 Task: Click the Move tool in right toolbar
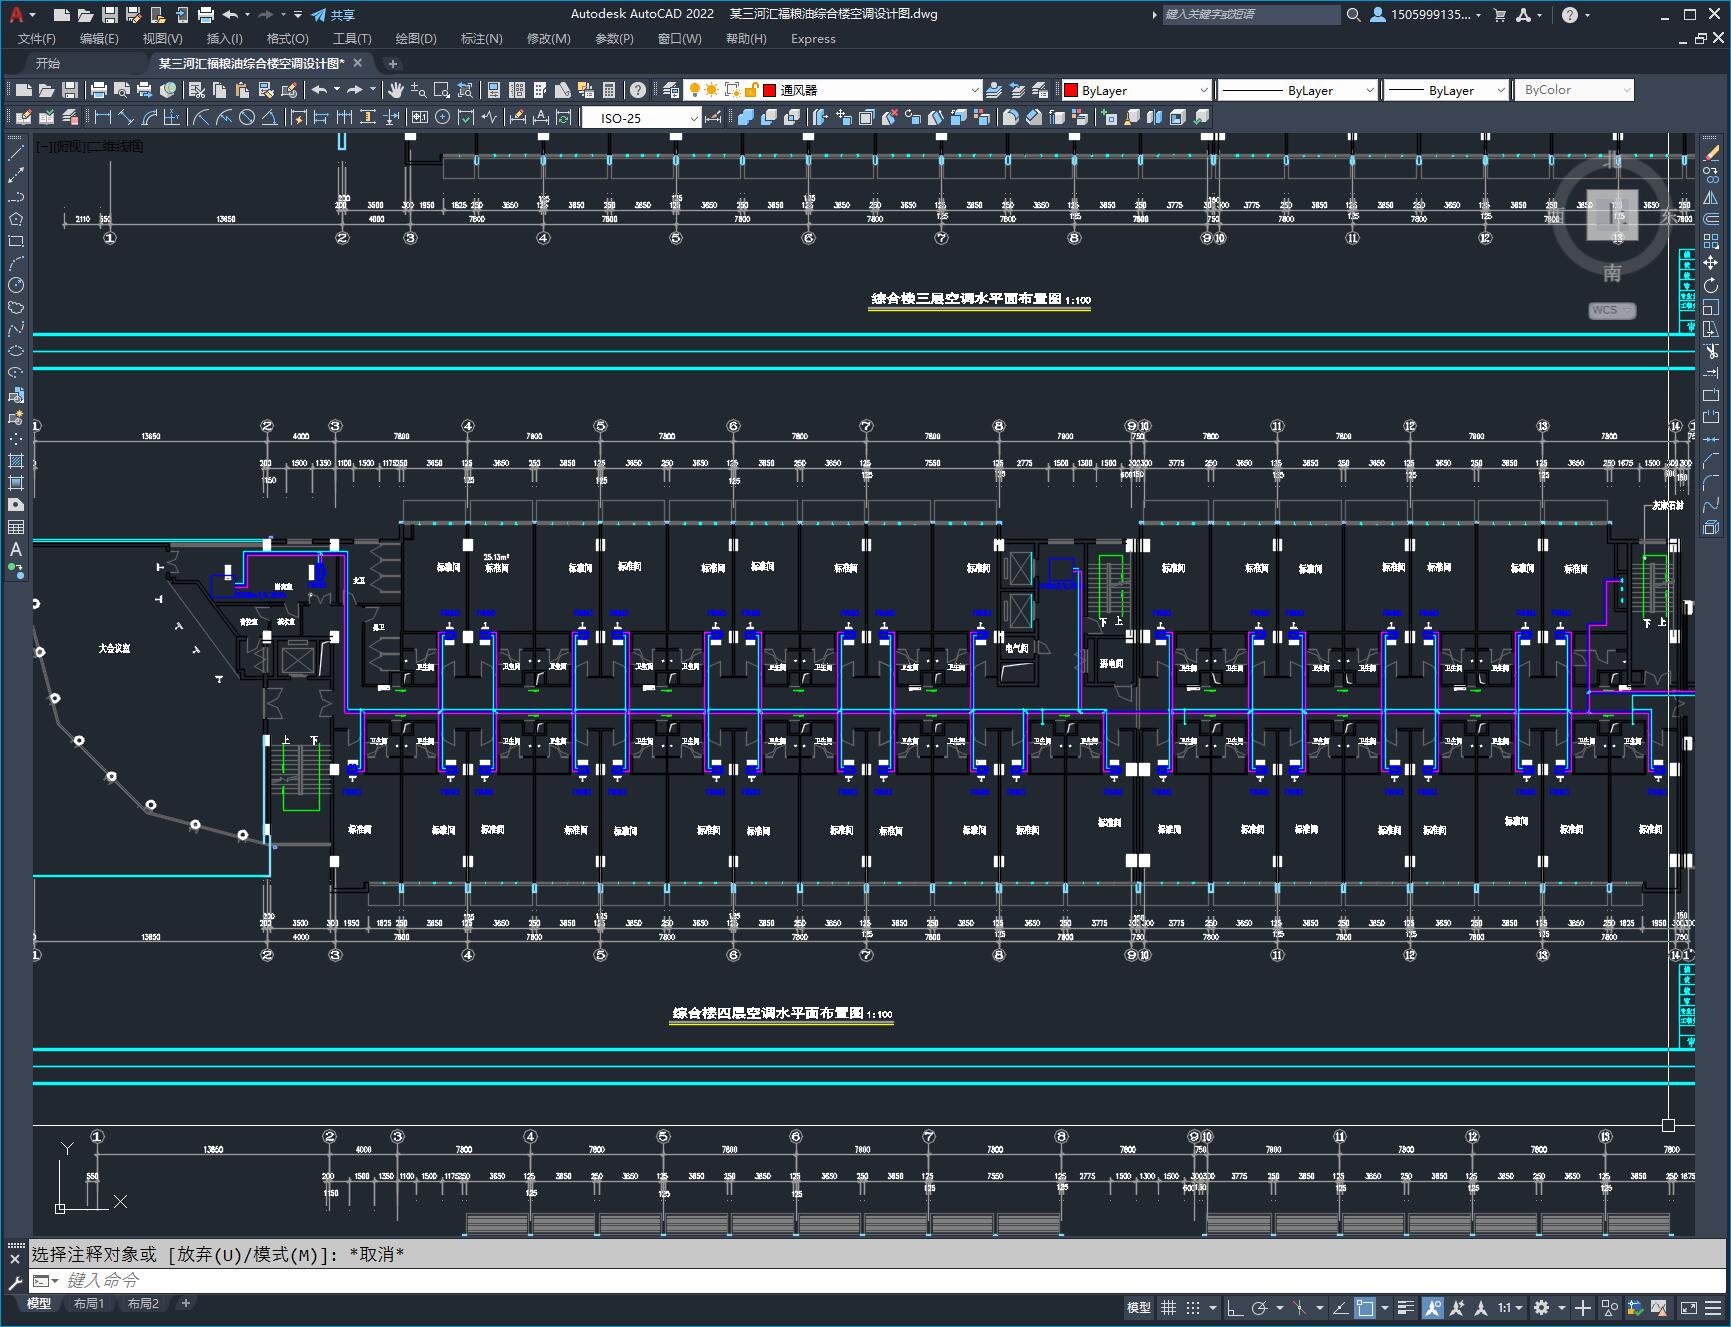pos(1711,263)
